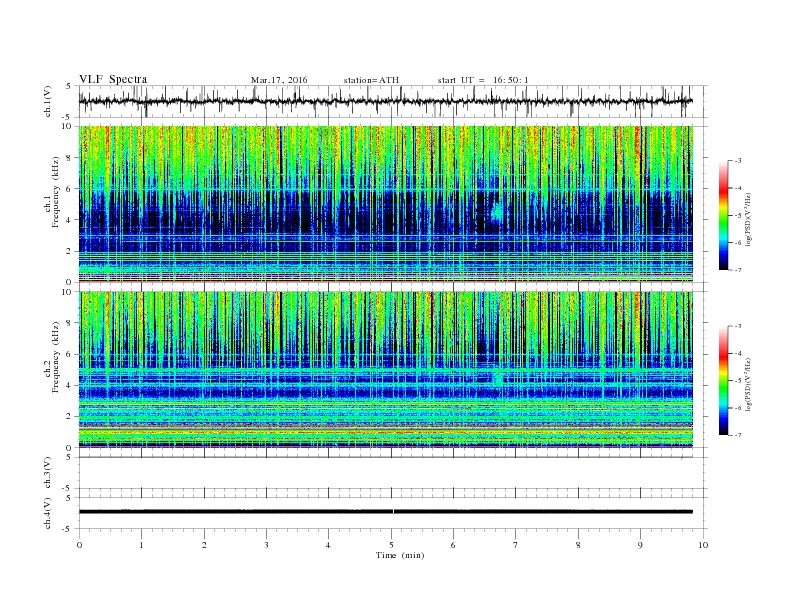
Task: Click the 'station=ATH' label
Action: [371, 80]
